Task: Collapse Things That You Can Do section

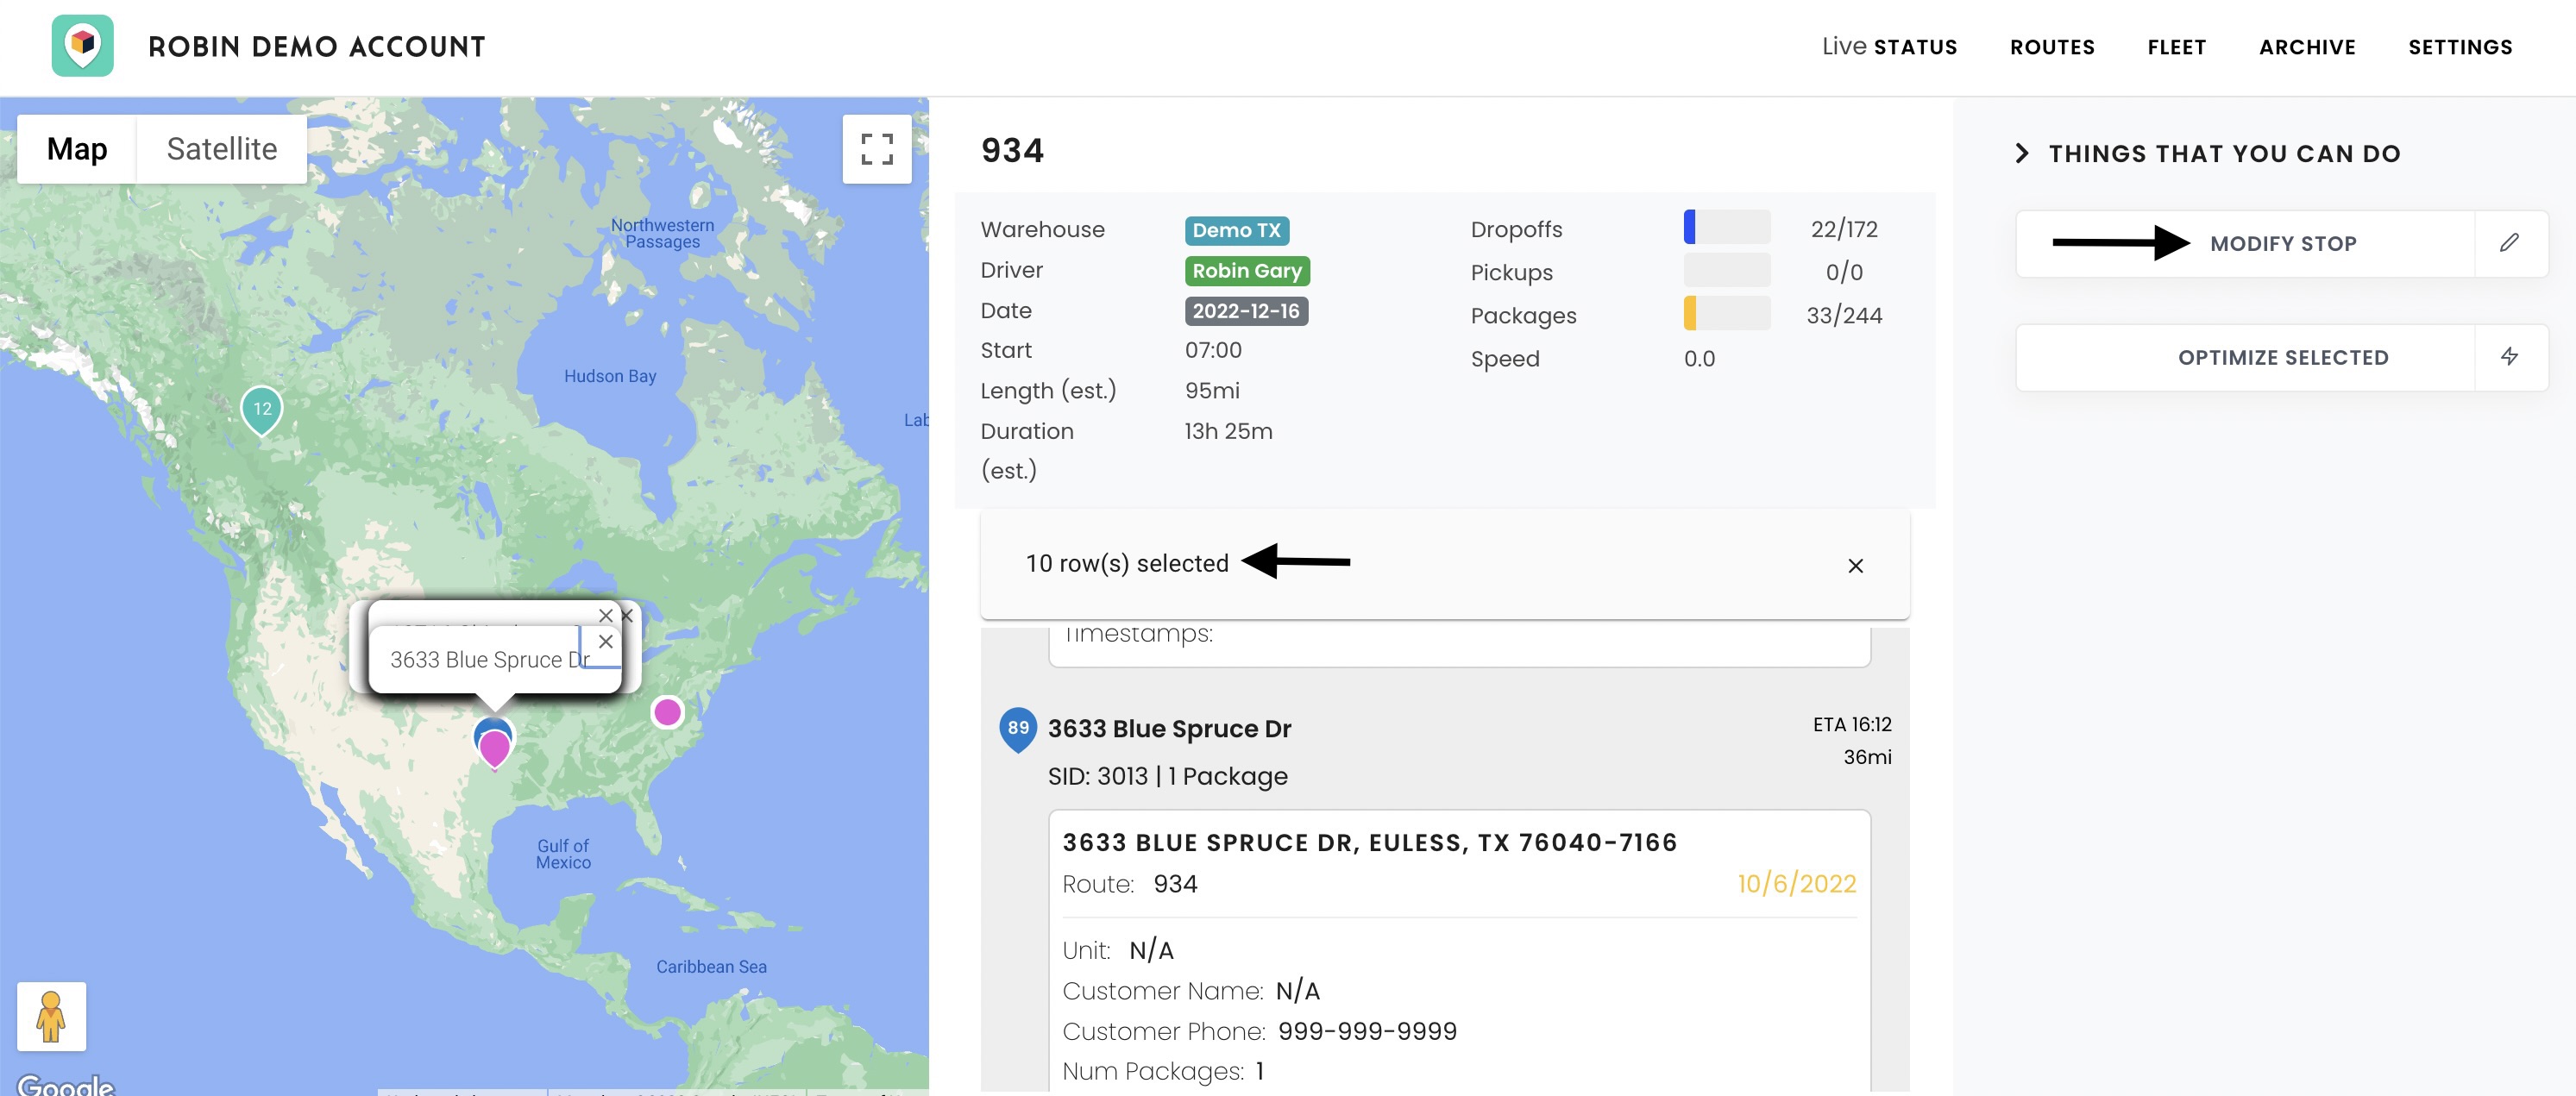Action: point(2022,153)
